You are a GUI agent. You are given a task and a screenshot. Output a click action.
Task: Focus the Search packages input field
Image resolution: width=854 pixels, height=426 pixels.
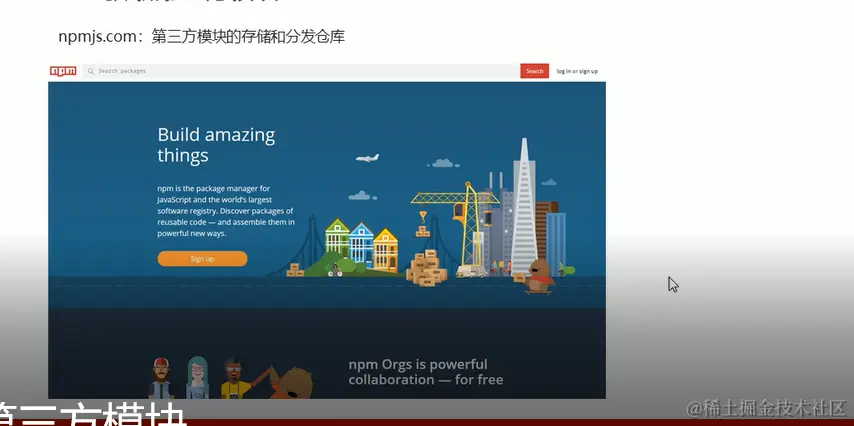[x=301, y=71]
